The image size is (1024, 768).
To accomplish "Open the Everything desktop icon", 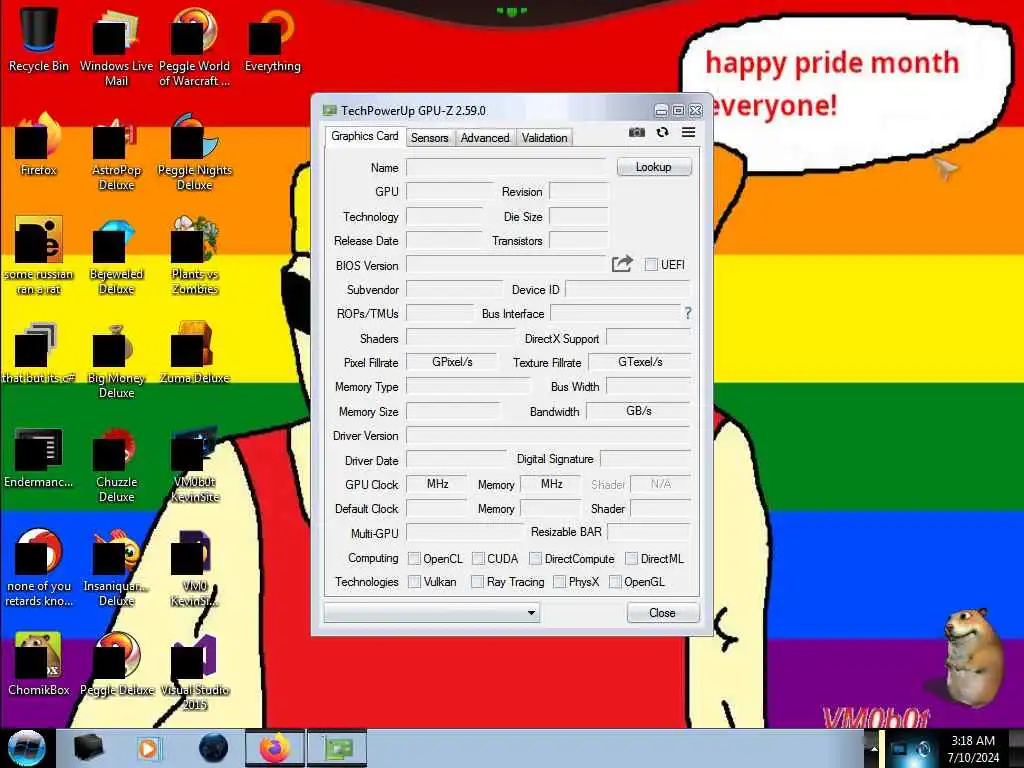I will pyautogui.click(x=272, y=39).
